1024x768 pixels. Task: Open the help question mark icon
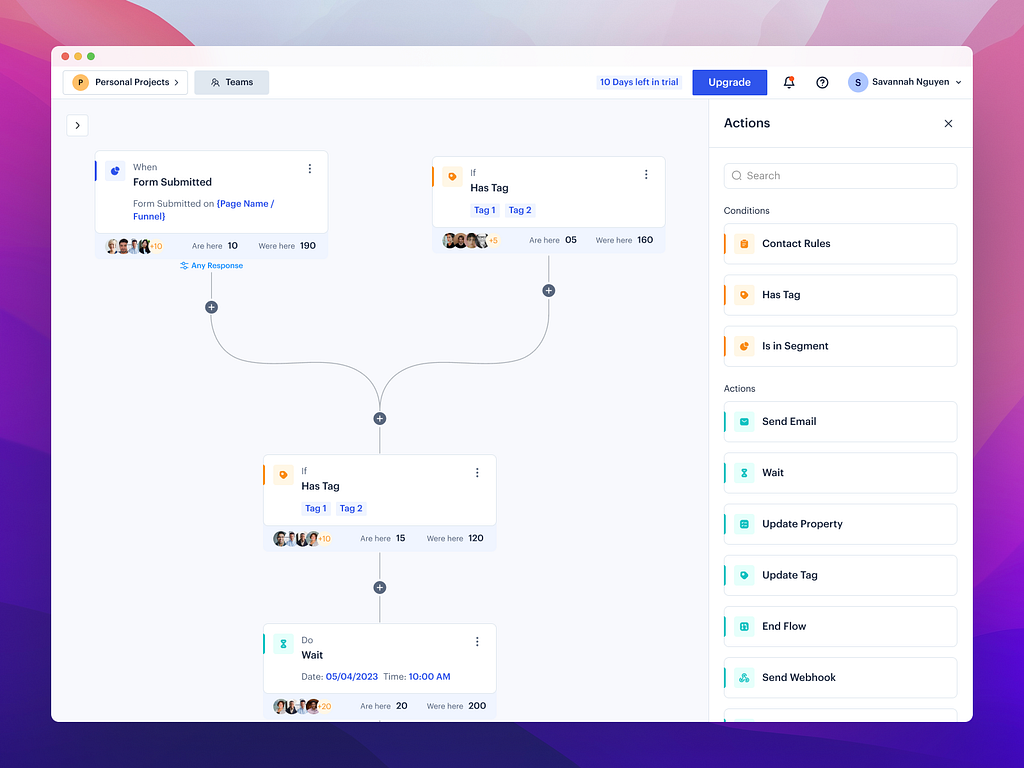[x=822, y=82]
